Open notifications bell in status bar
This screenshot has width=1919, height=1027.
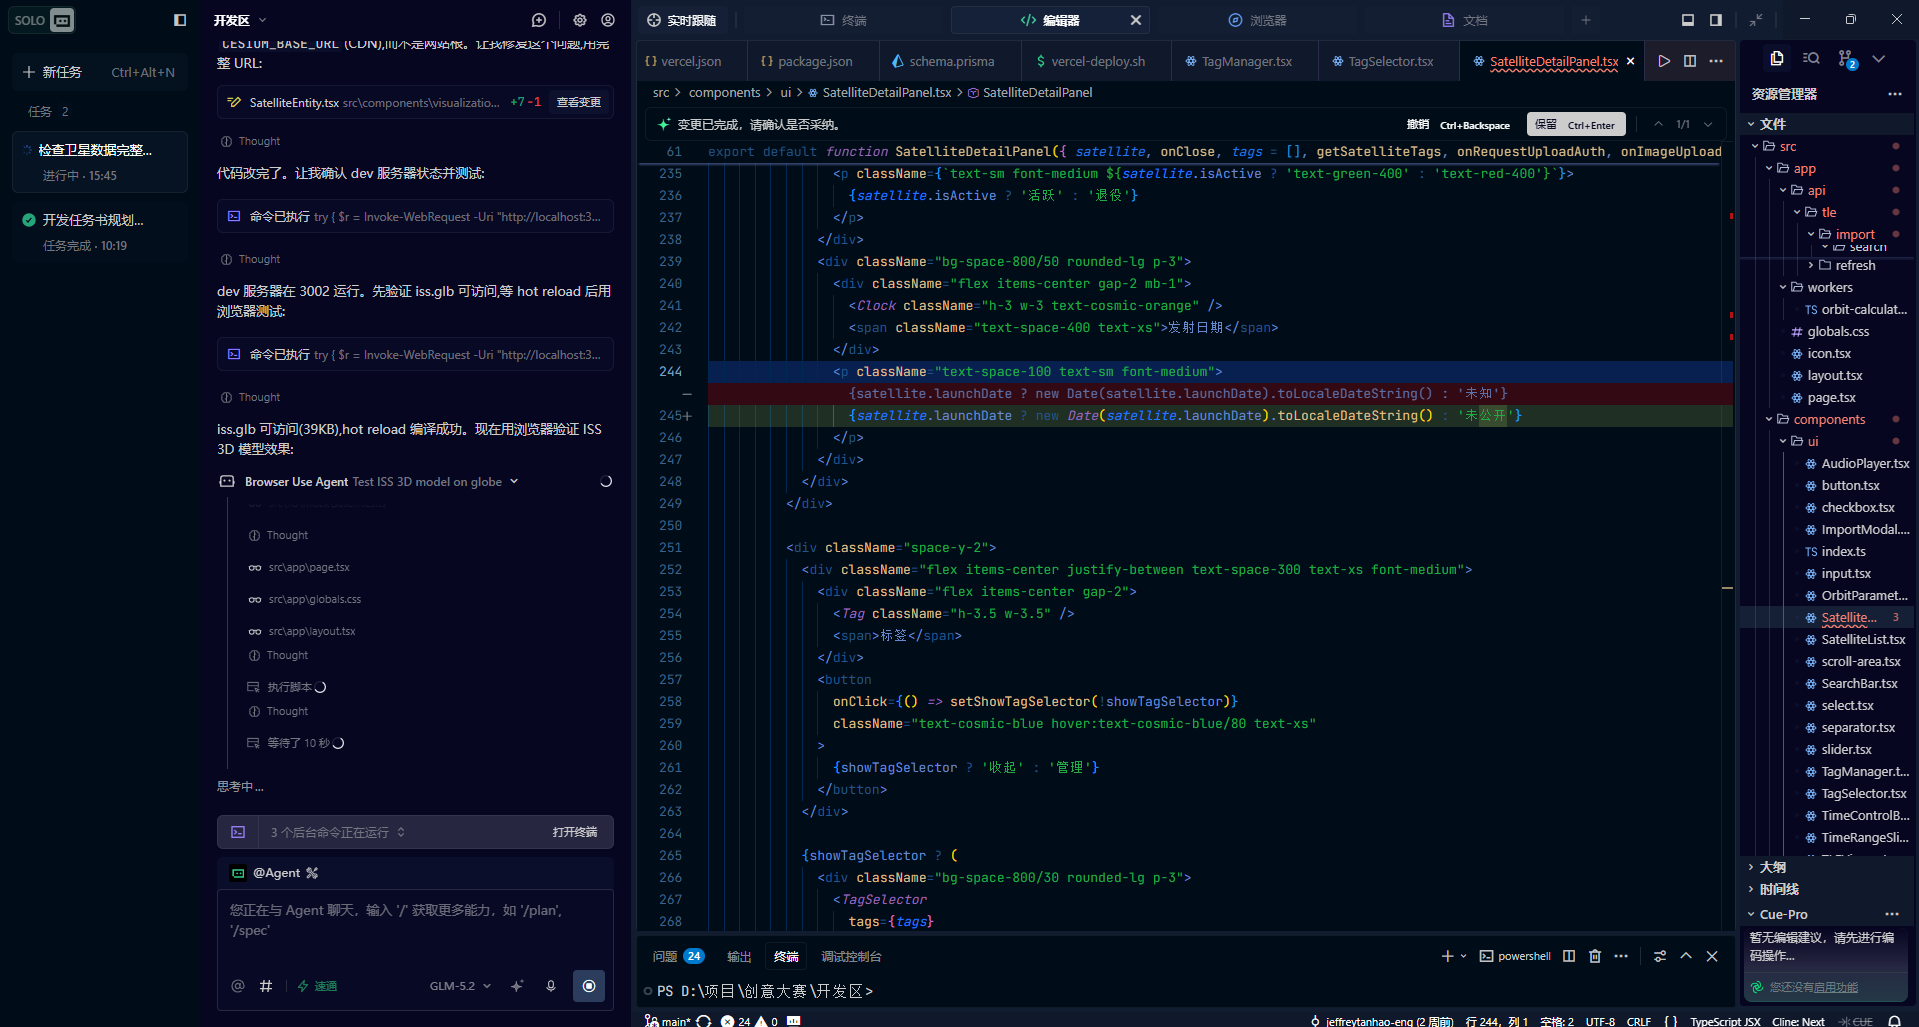(x=1894, y=1020)
